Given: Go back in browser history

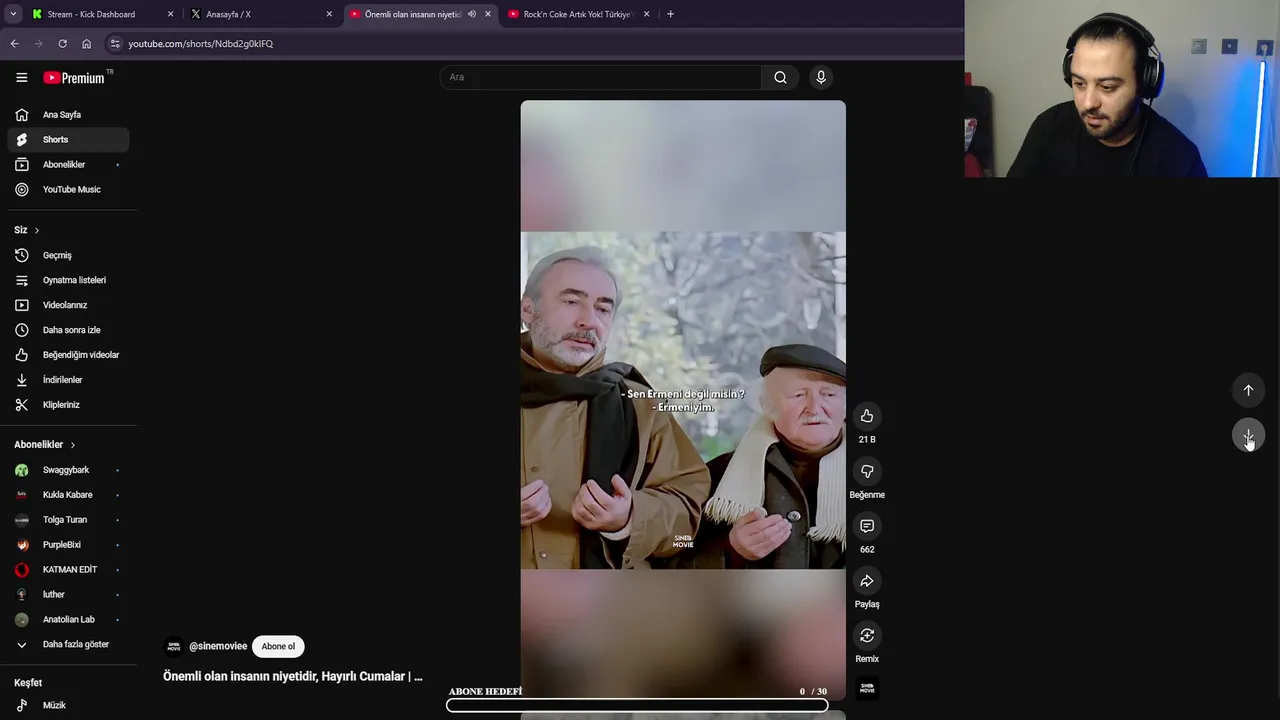Looking at the screenshot, I should [14, 44].
